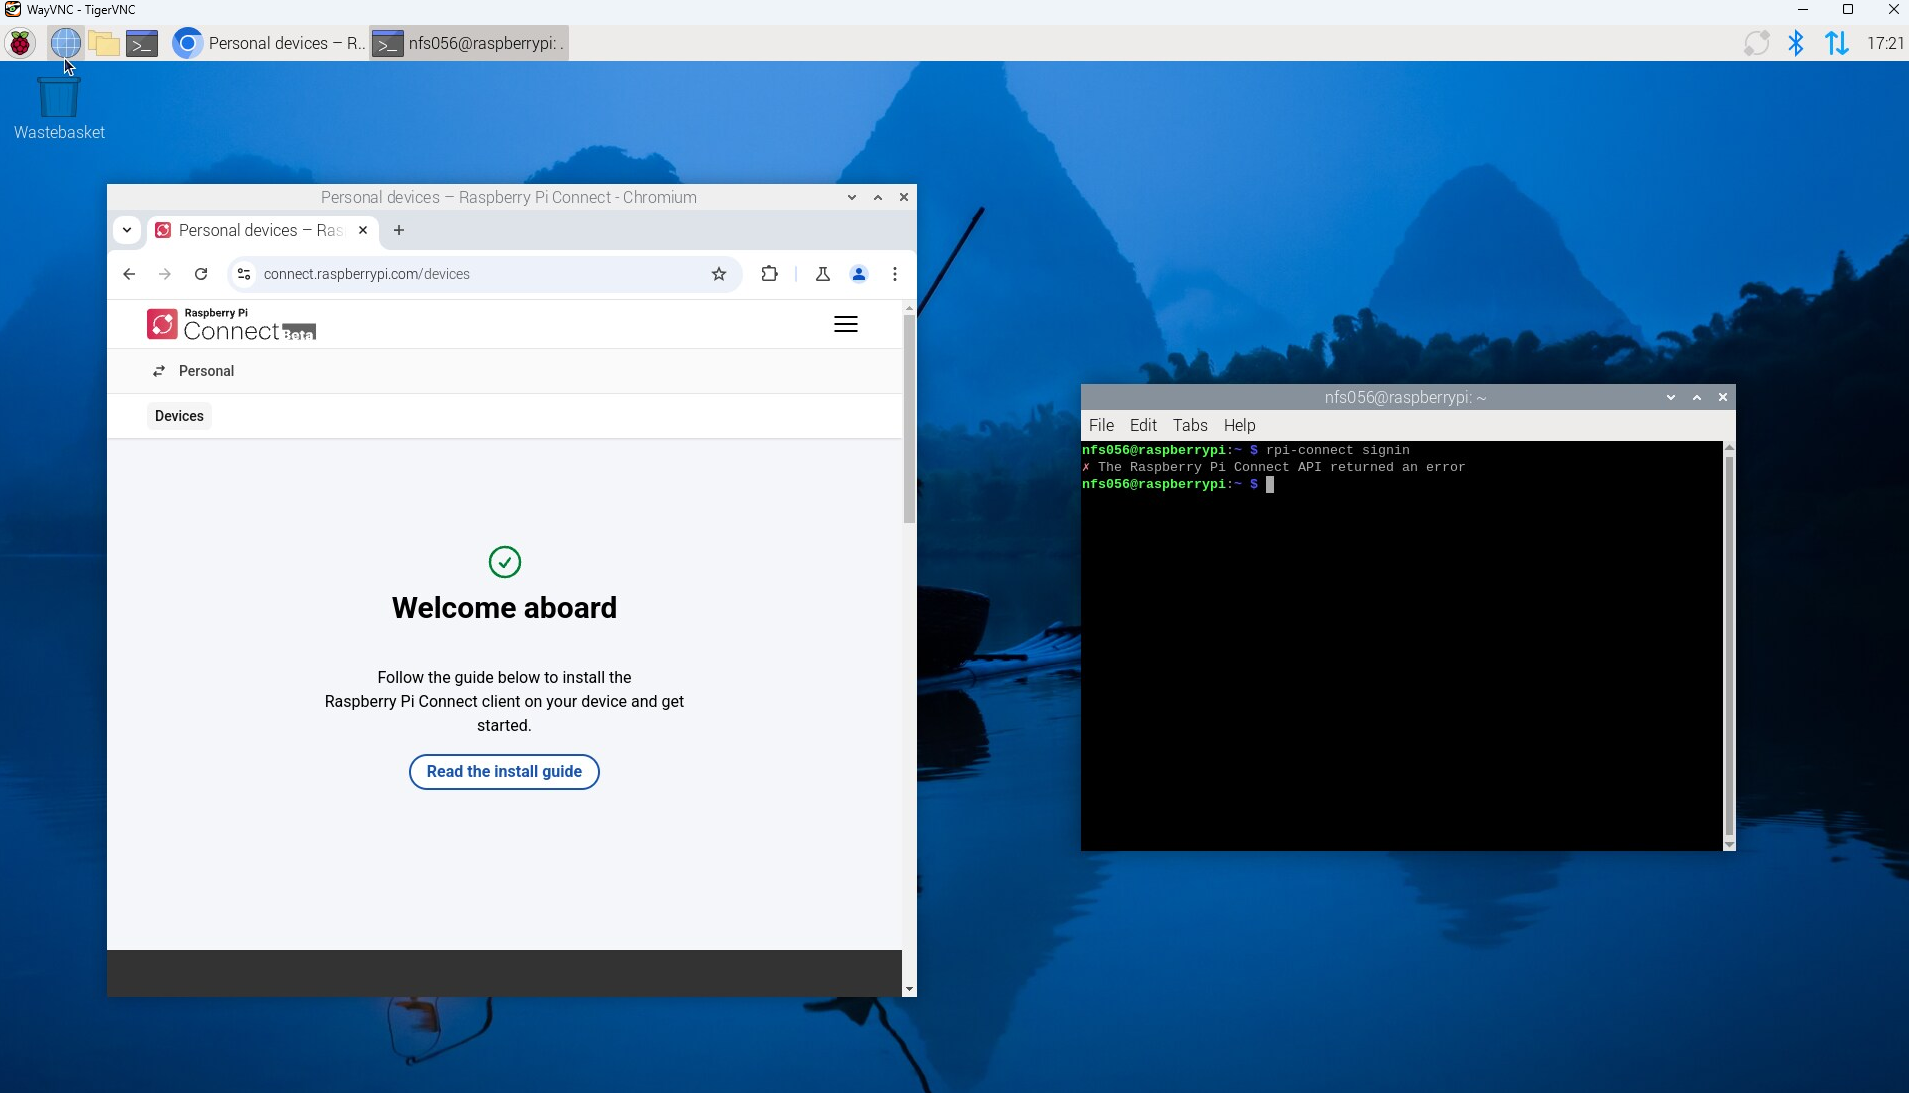Click the terminal vertical scrollbar

(1729, 645)
